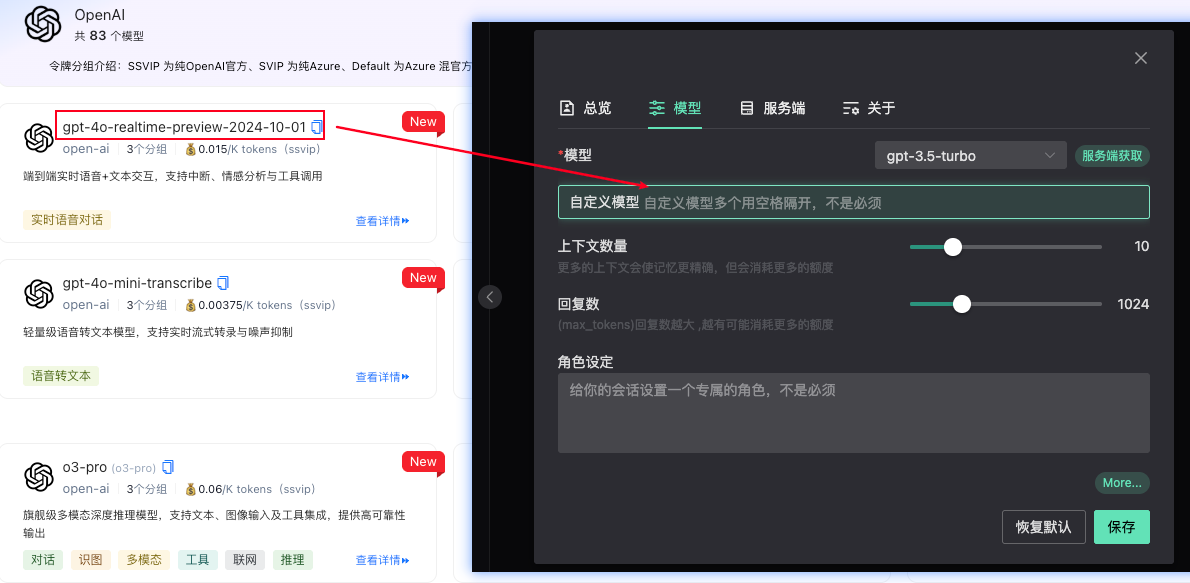This screenshot has width=1190, height=583.
Task: Open 查看详情 for gpt-4o-mini-transcribe
Action: 382,377
